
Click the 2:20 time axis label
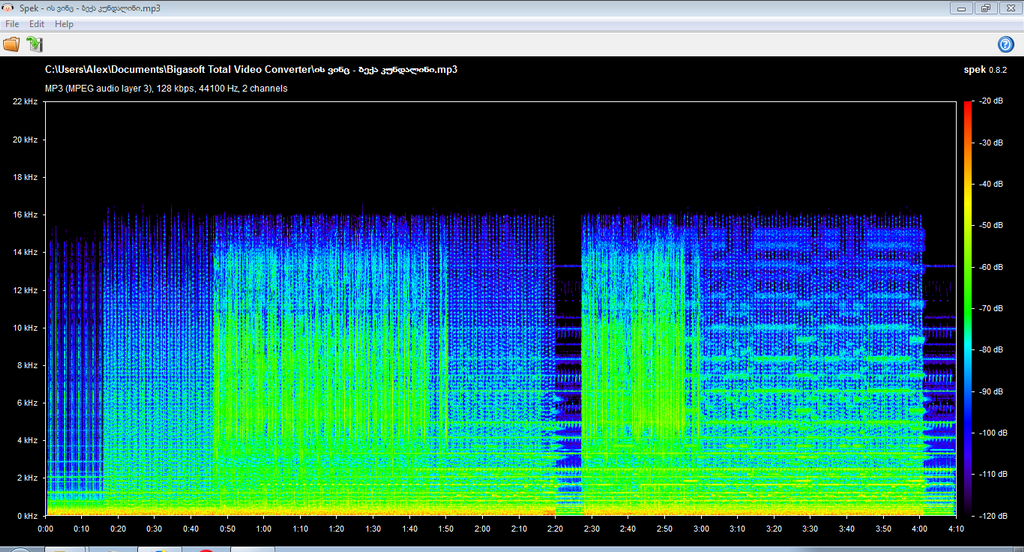(555, 529)
